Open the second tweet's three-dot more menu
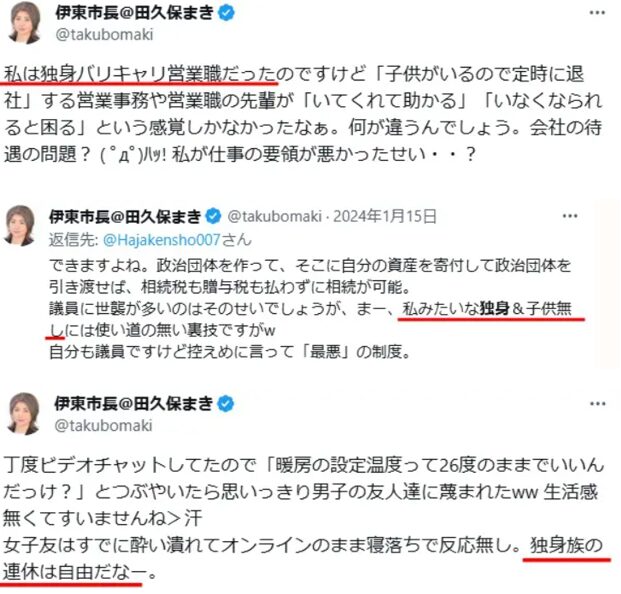The width and height of the screenshot is (621, 594). [x=570, y=216]
